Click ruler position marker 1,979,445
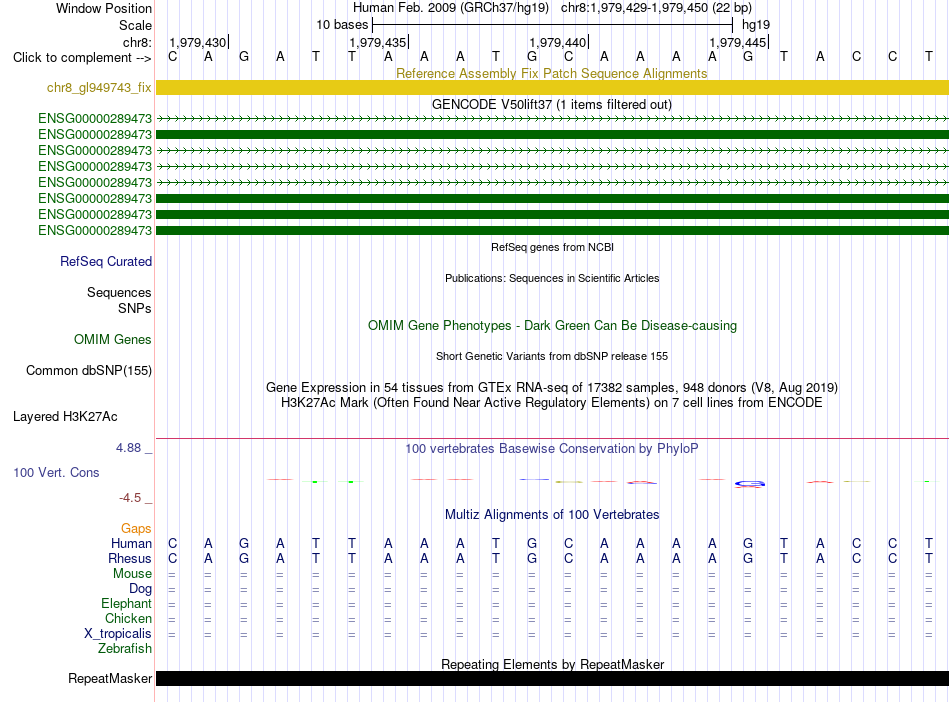 (737, 42)
